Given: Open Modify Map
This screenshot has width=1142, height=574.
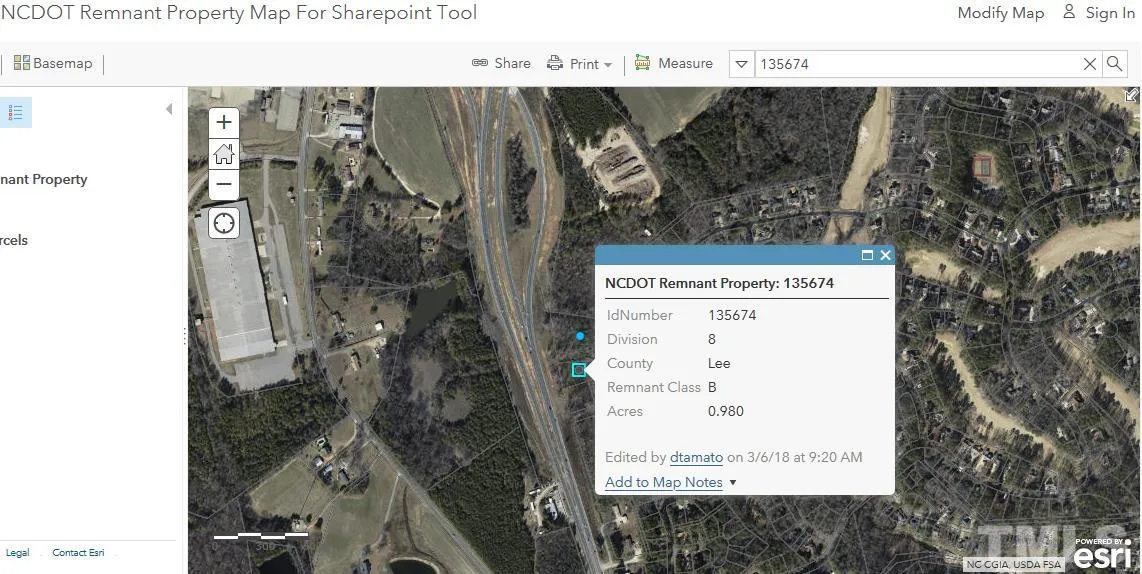Looking at the screenshot, I should click(x=1000, y=13).
